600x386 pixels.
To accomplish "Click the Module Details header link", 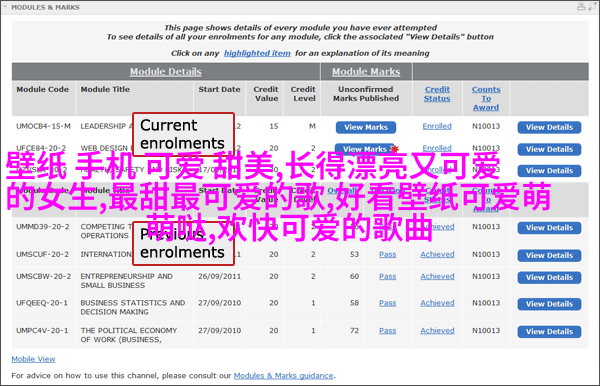I will [166, 72].
